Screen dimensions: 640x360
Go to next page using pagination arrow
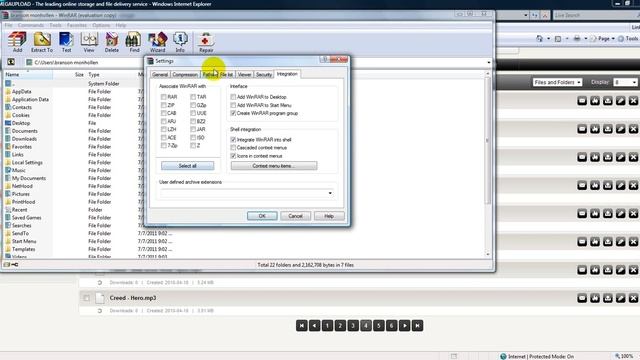pos(404,325)
